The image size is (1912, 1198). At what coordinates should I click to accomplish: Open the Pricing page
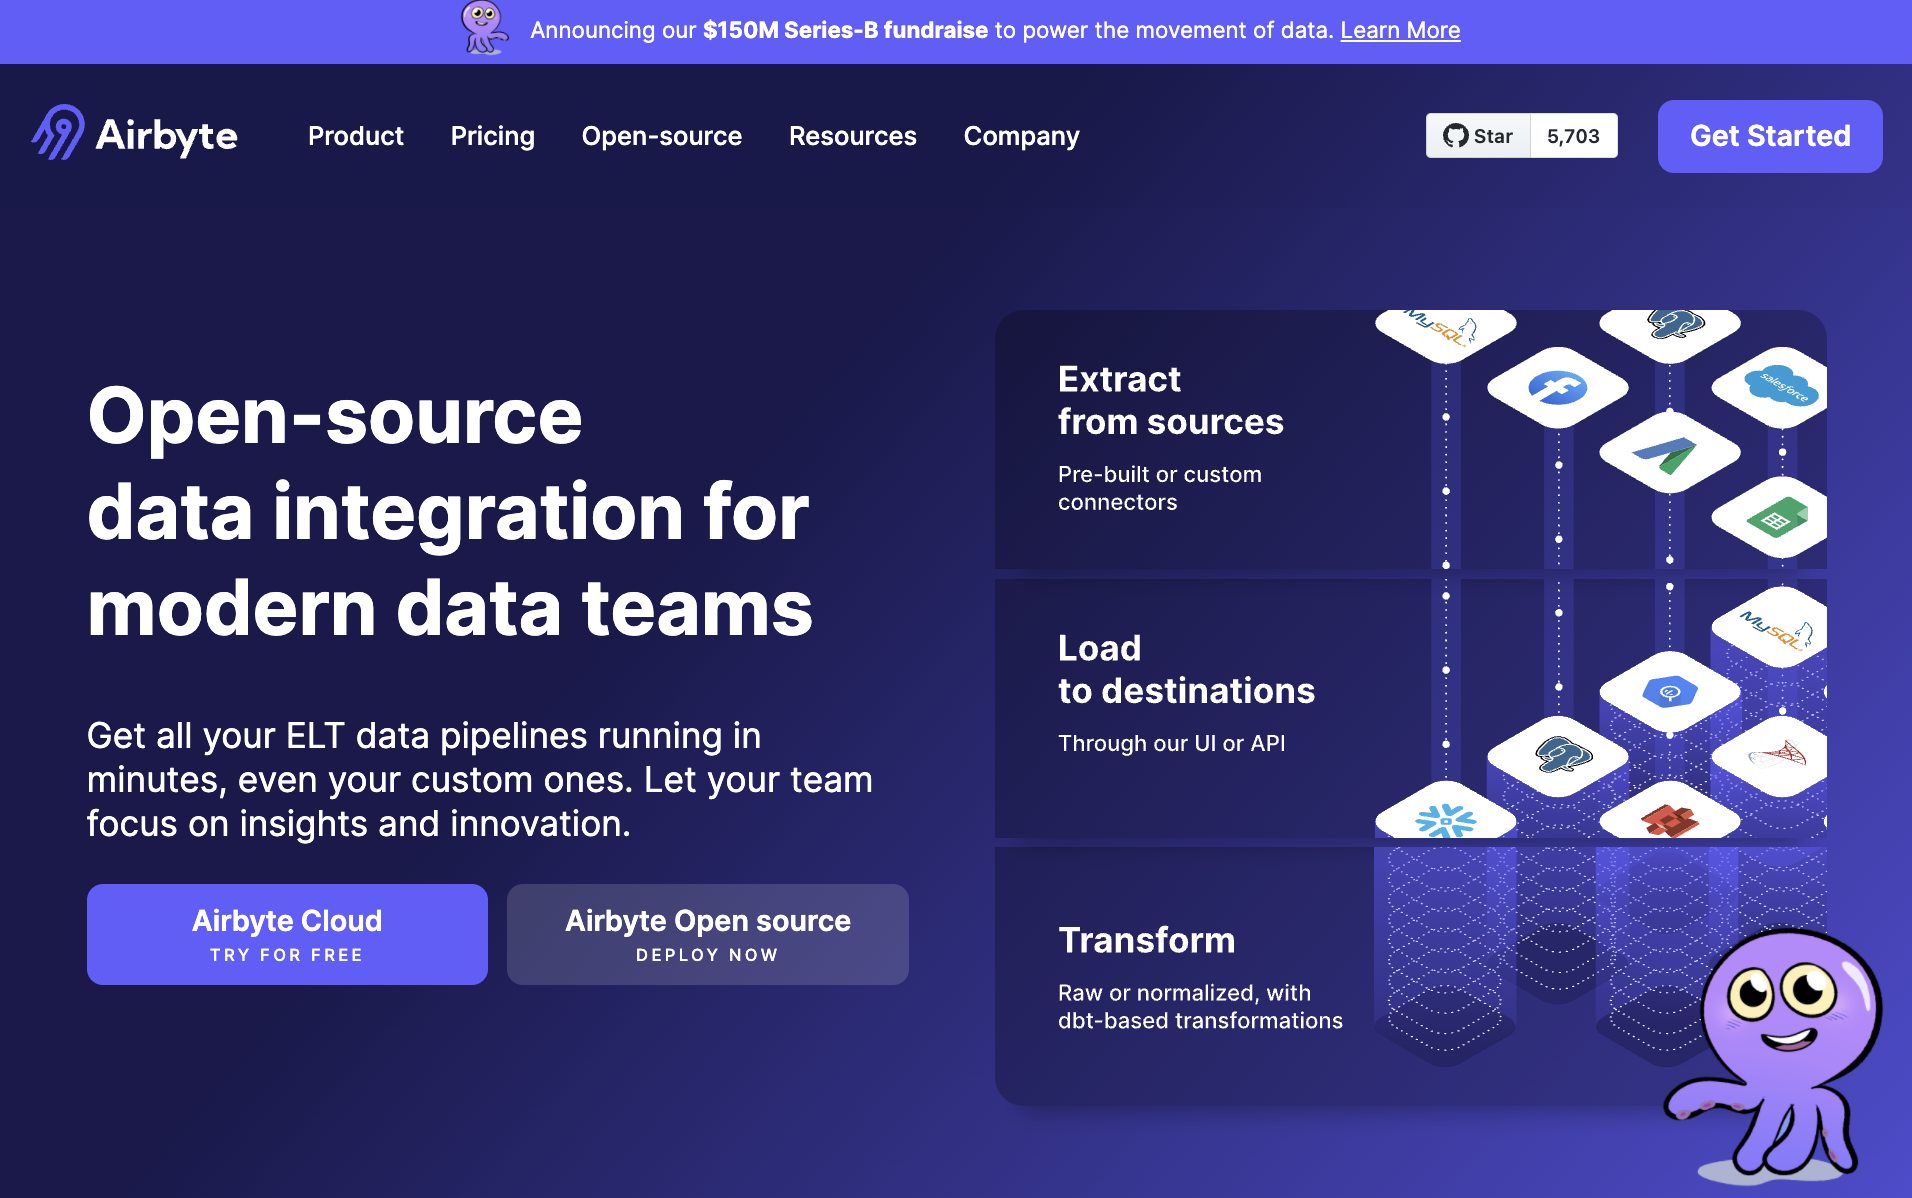492,136
